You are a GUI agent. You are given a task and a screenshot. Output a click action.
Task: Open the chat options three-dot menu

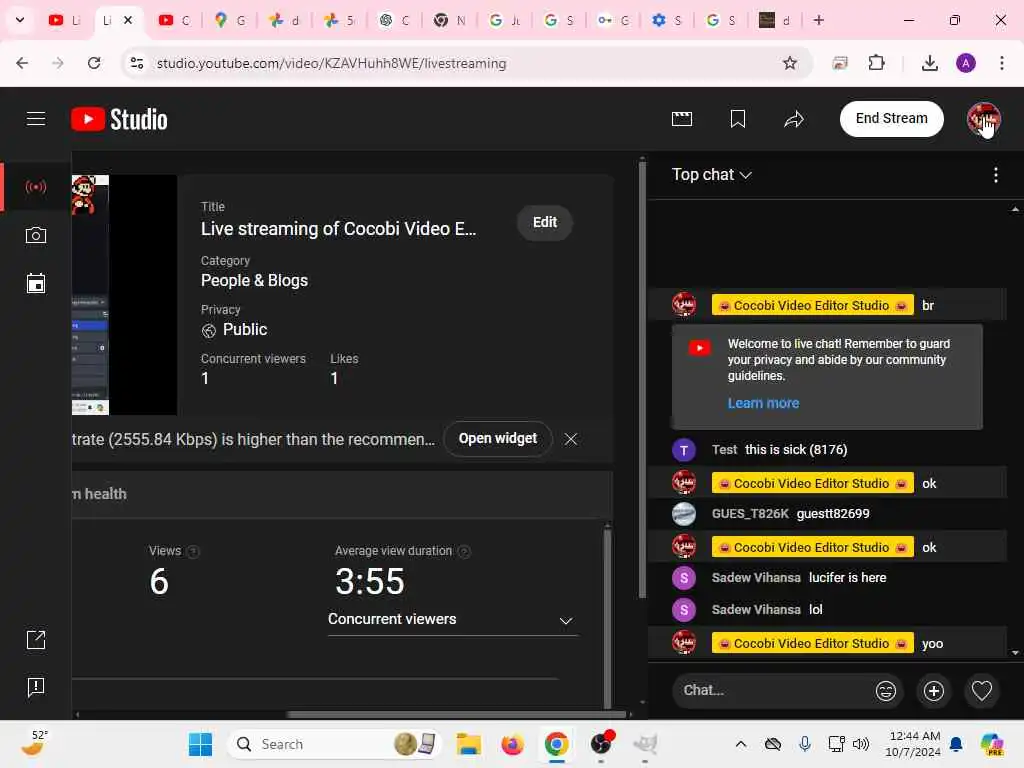coord(995,175)
